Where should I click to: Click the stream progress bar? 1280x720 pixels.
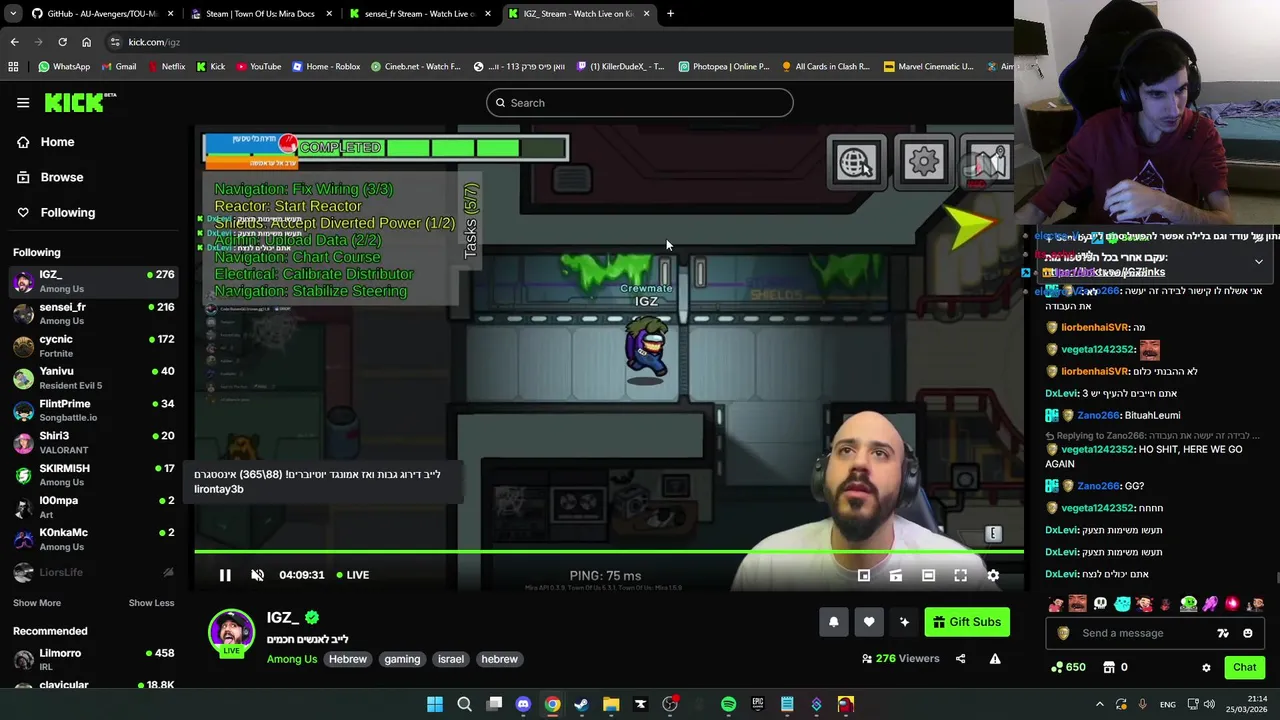click(608, 551)
